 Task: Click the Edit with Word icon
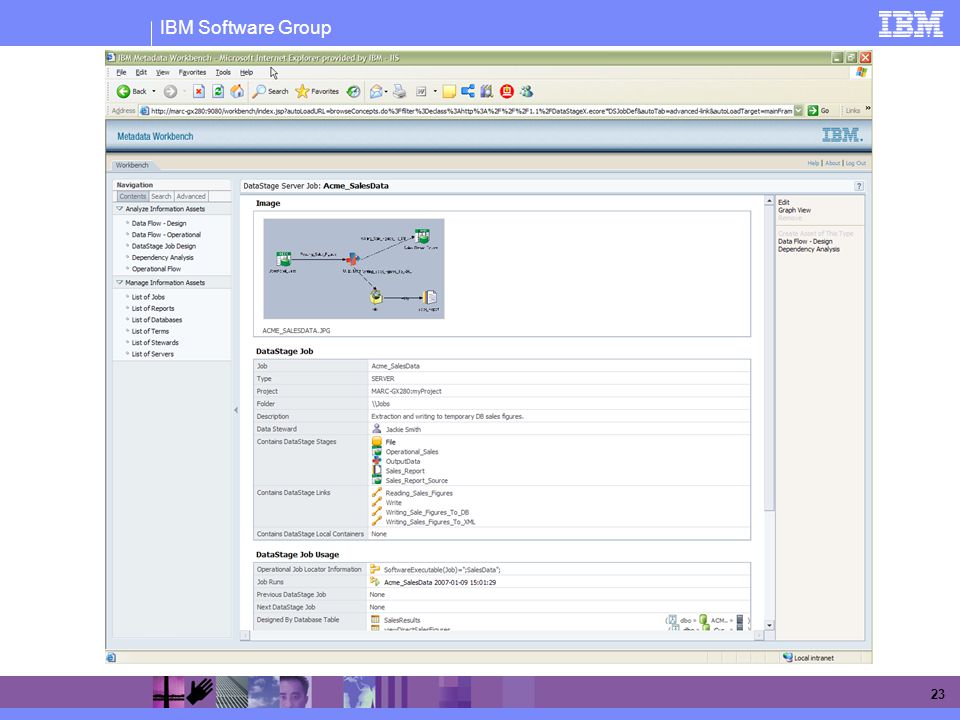pos(421,91)
